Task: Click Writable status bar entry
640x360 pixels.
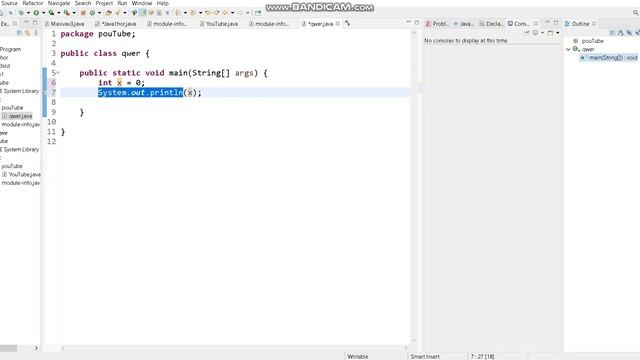Action: (x=358, y=356)
